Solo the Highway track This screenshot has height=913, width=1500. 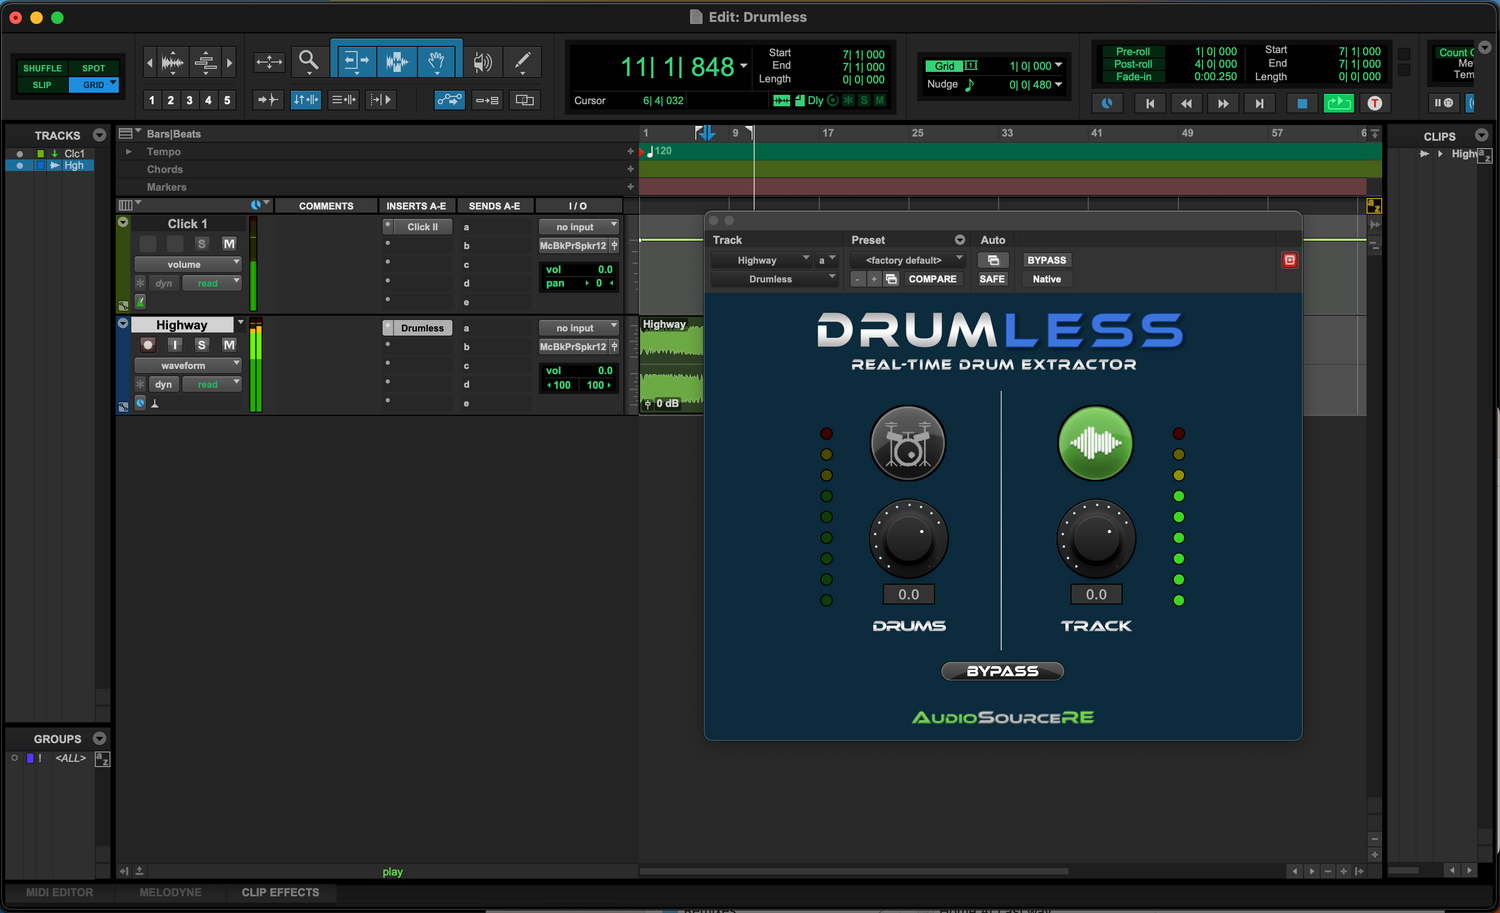(202, 345)
